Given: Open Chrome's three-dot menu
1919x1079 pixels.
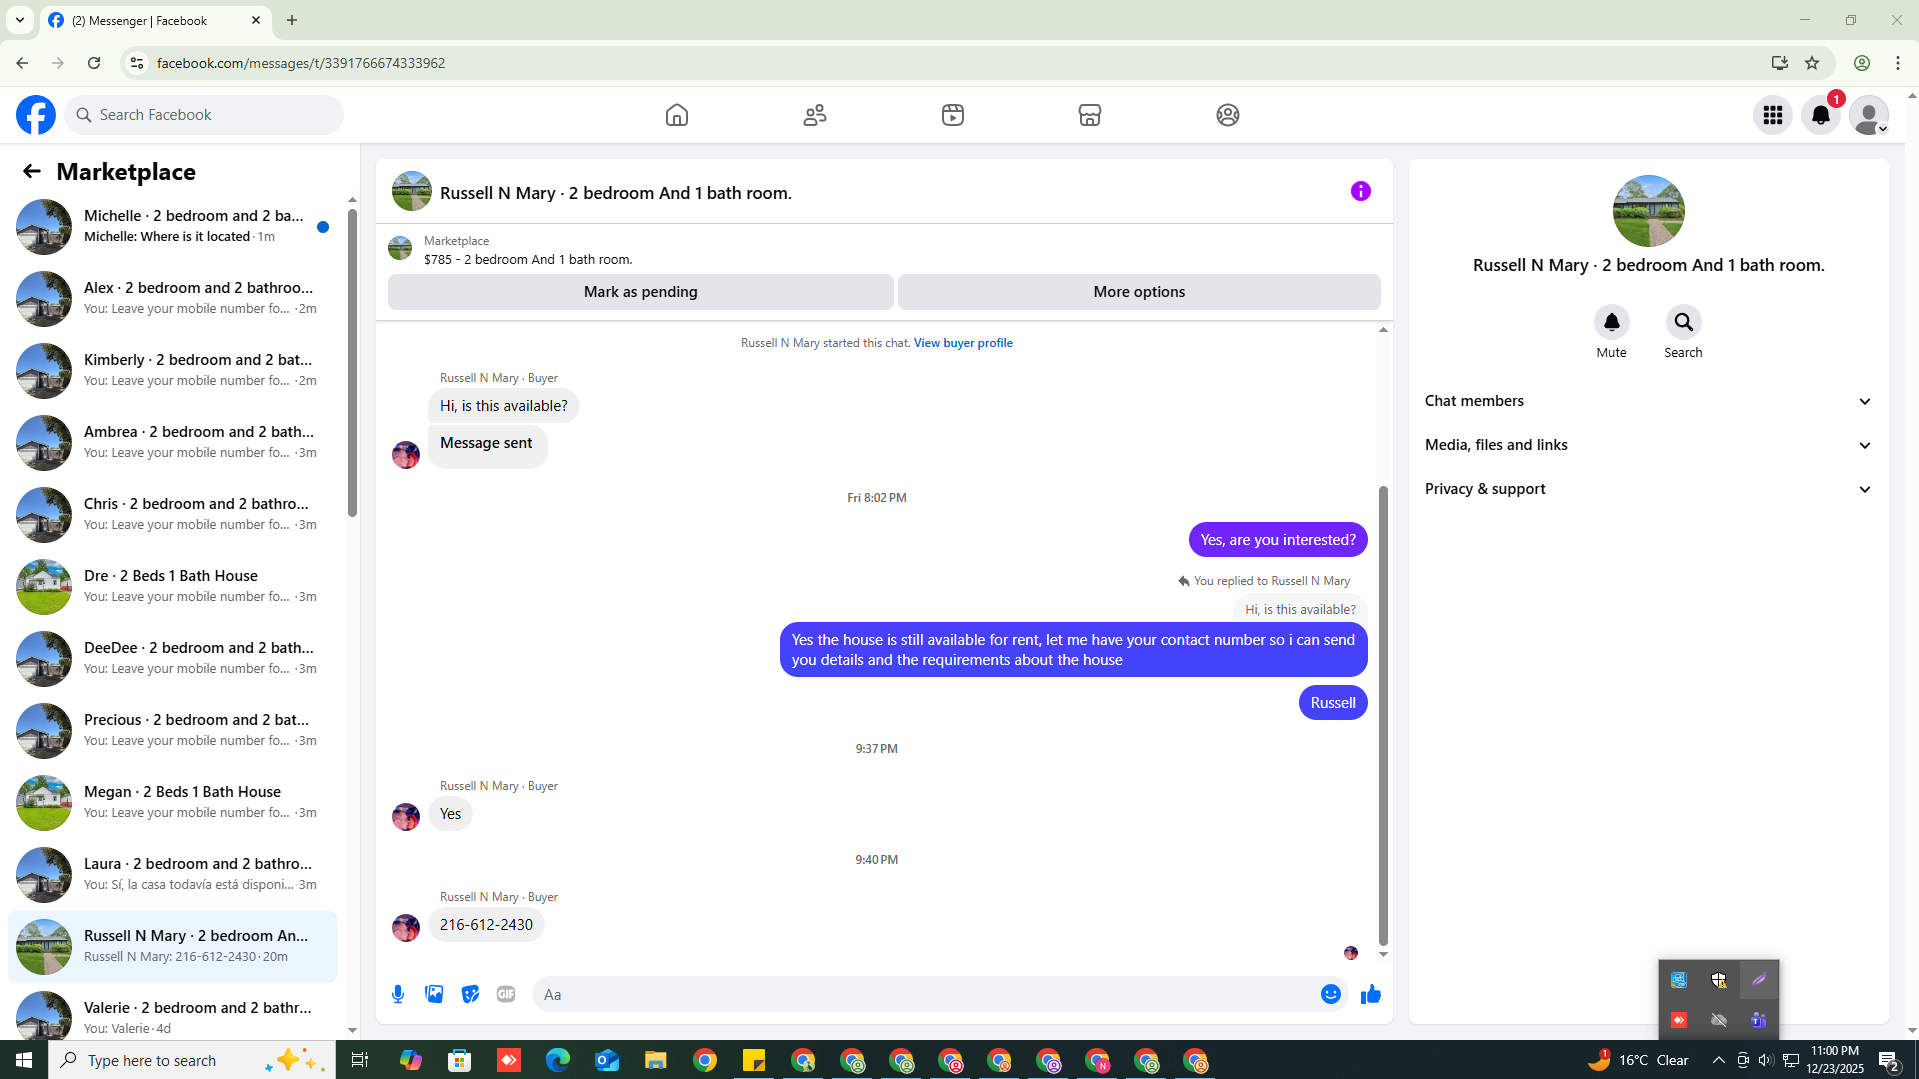Looking at the screenshot, I should pyautogui.click(x=1898, y=63).
